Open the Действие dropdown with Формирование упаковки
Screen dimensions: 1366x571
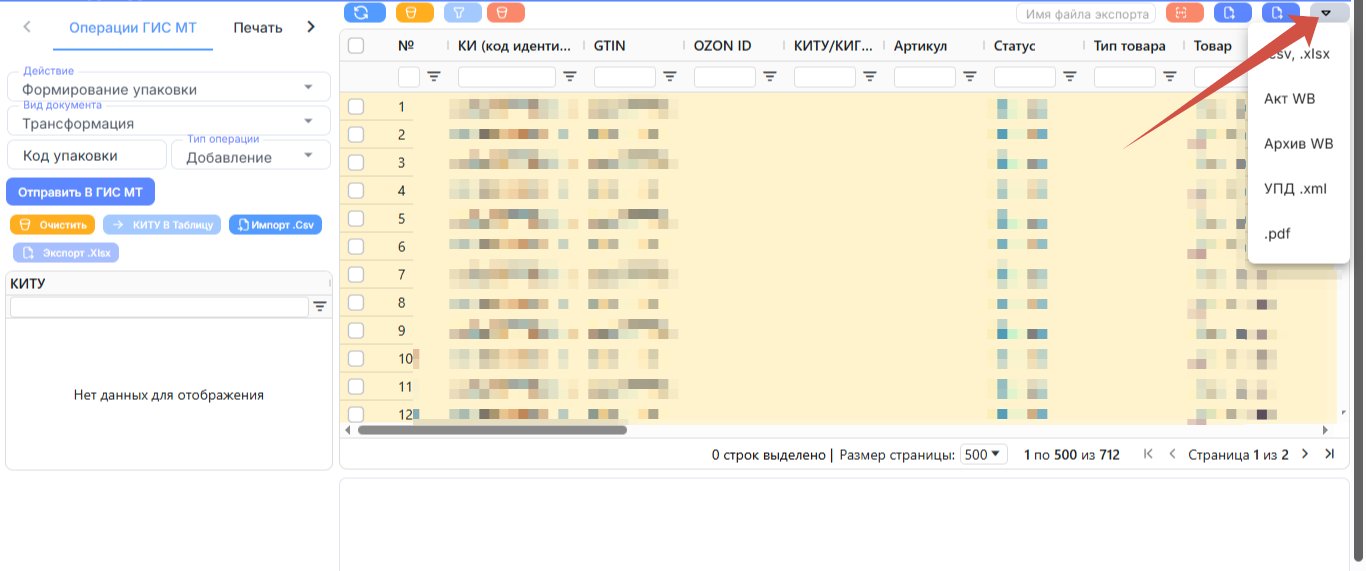tap(169, 87)
